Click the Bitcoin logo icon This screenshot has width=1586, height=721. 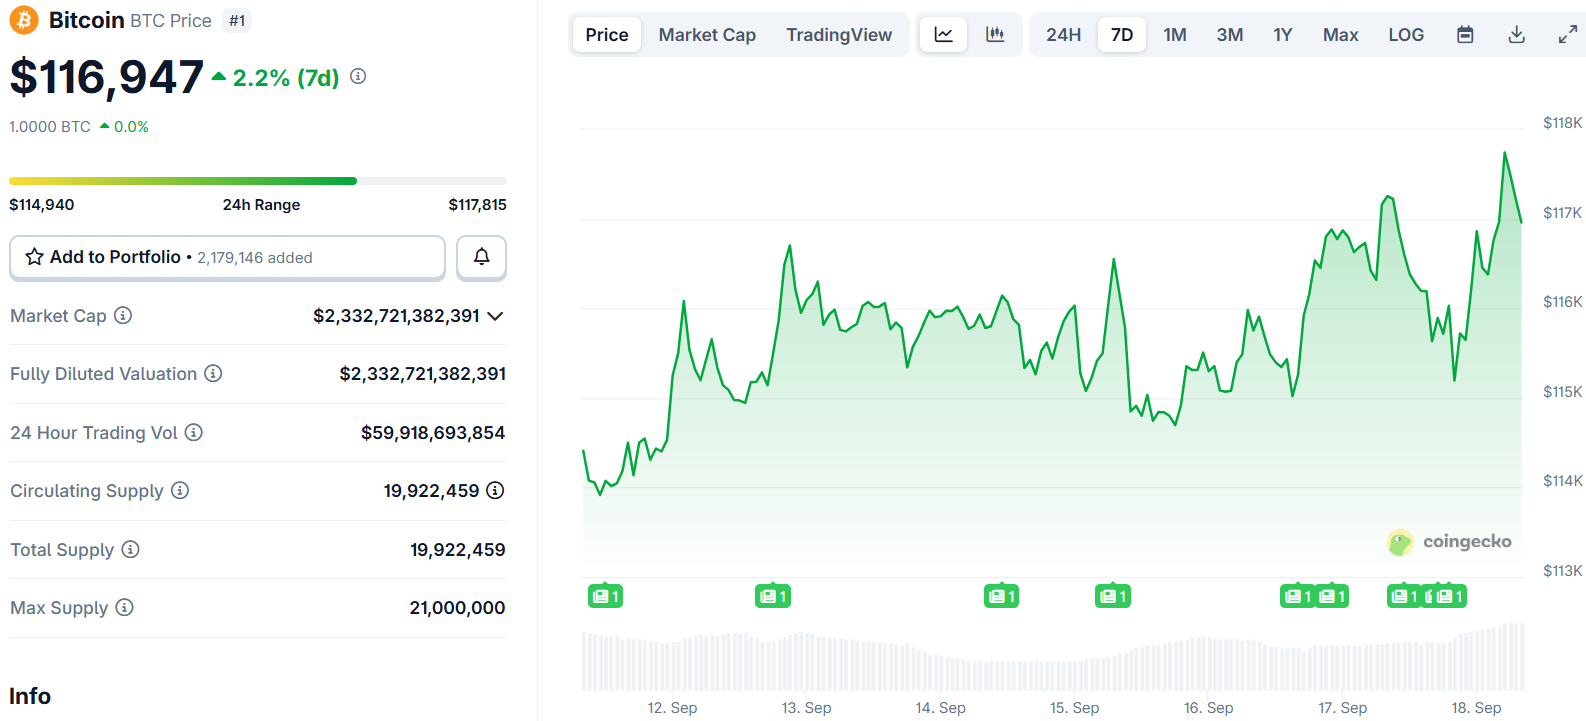[24, 20]
